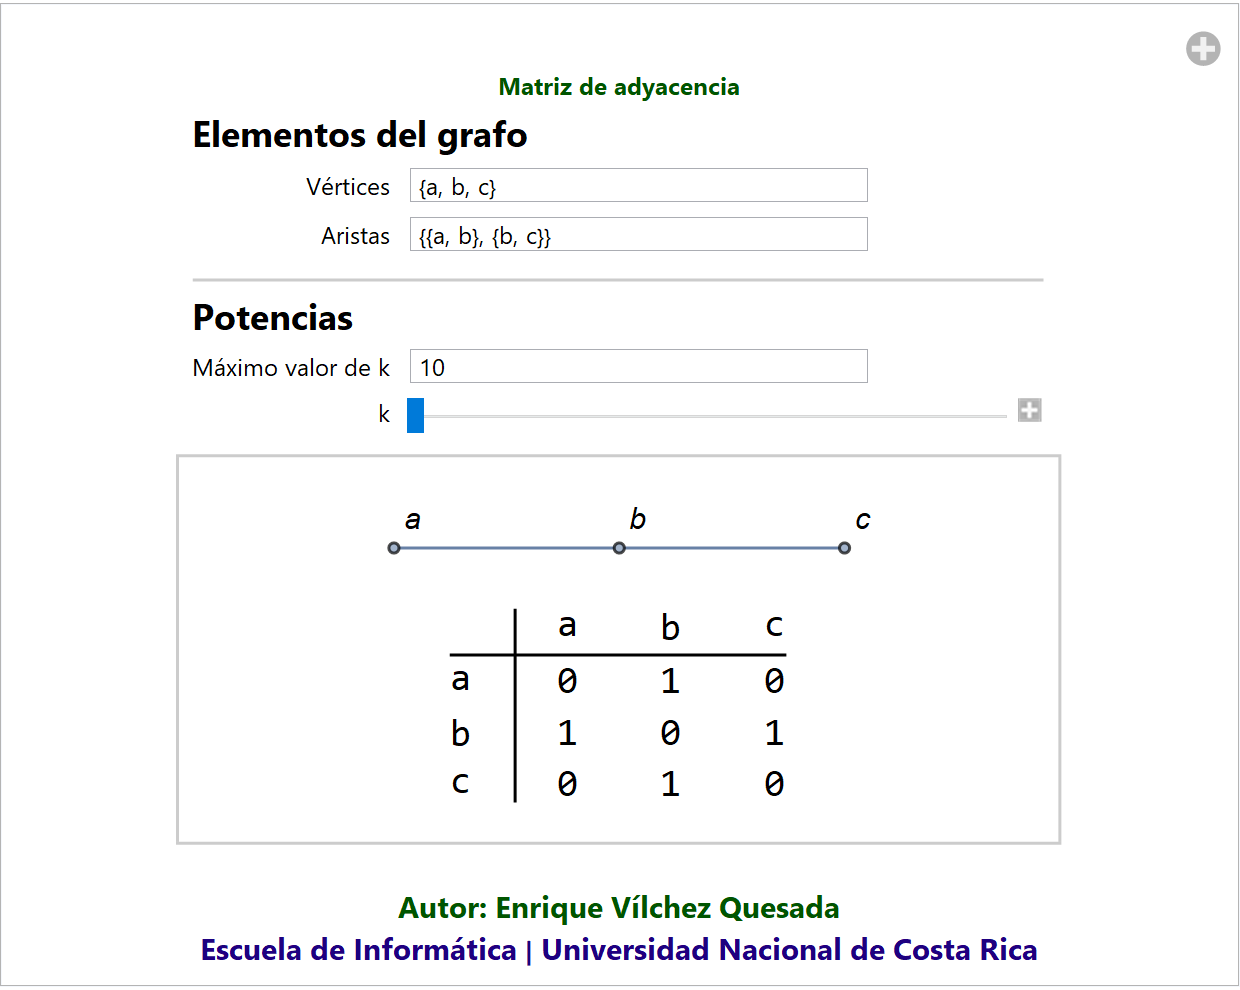Click vertex b node in the graph
The width and height of the screenshot is (1240, 990).
619,548
